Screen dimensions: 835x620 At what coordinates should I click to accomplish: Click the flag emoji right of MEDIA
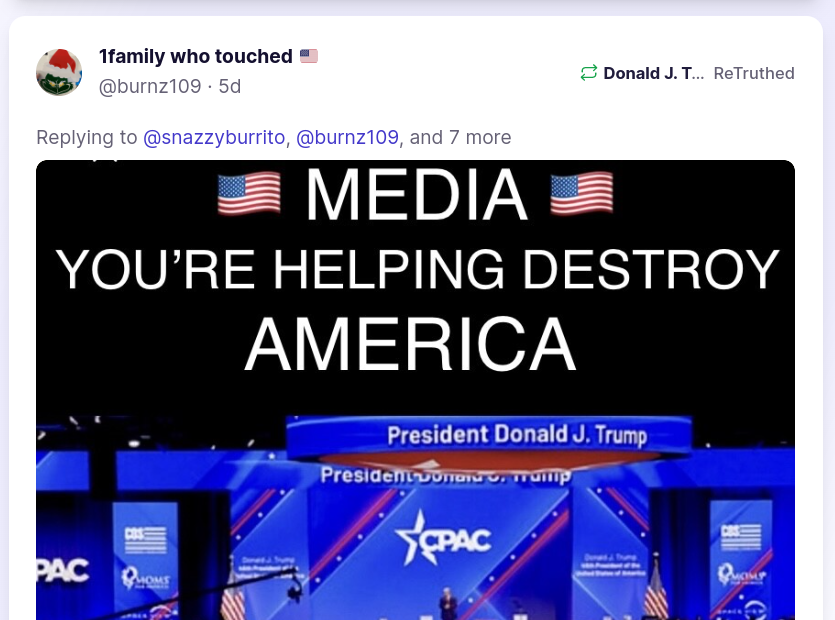pyautogui.click(x=582, y=193)
